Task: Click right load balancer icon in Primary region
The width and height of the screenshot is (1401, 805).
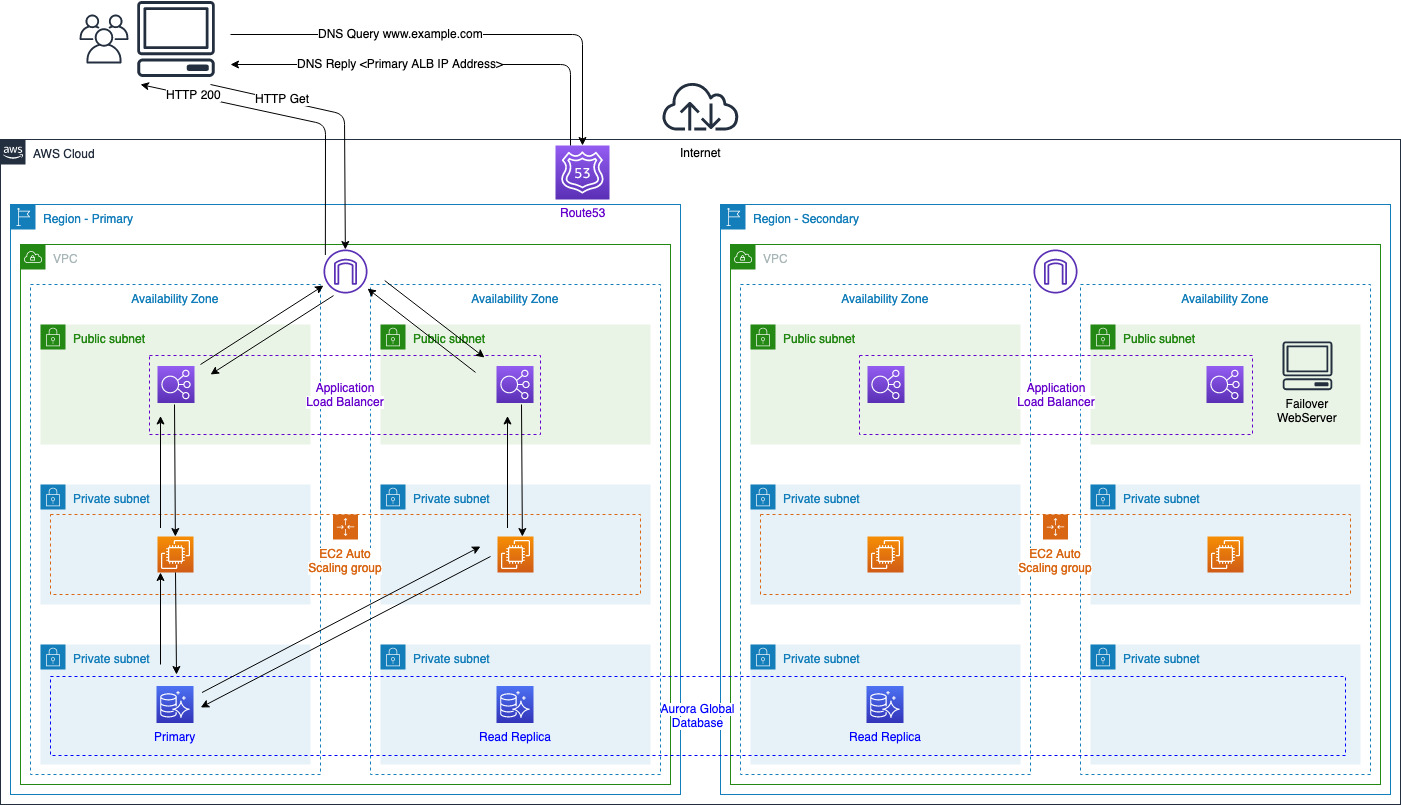Action: click(515, 384)
